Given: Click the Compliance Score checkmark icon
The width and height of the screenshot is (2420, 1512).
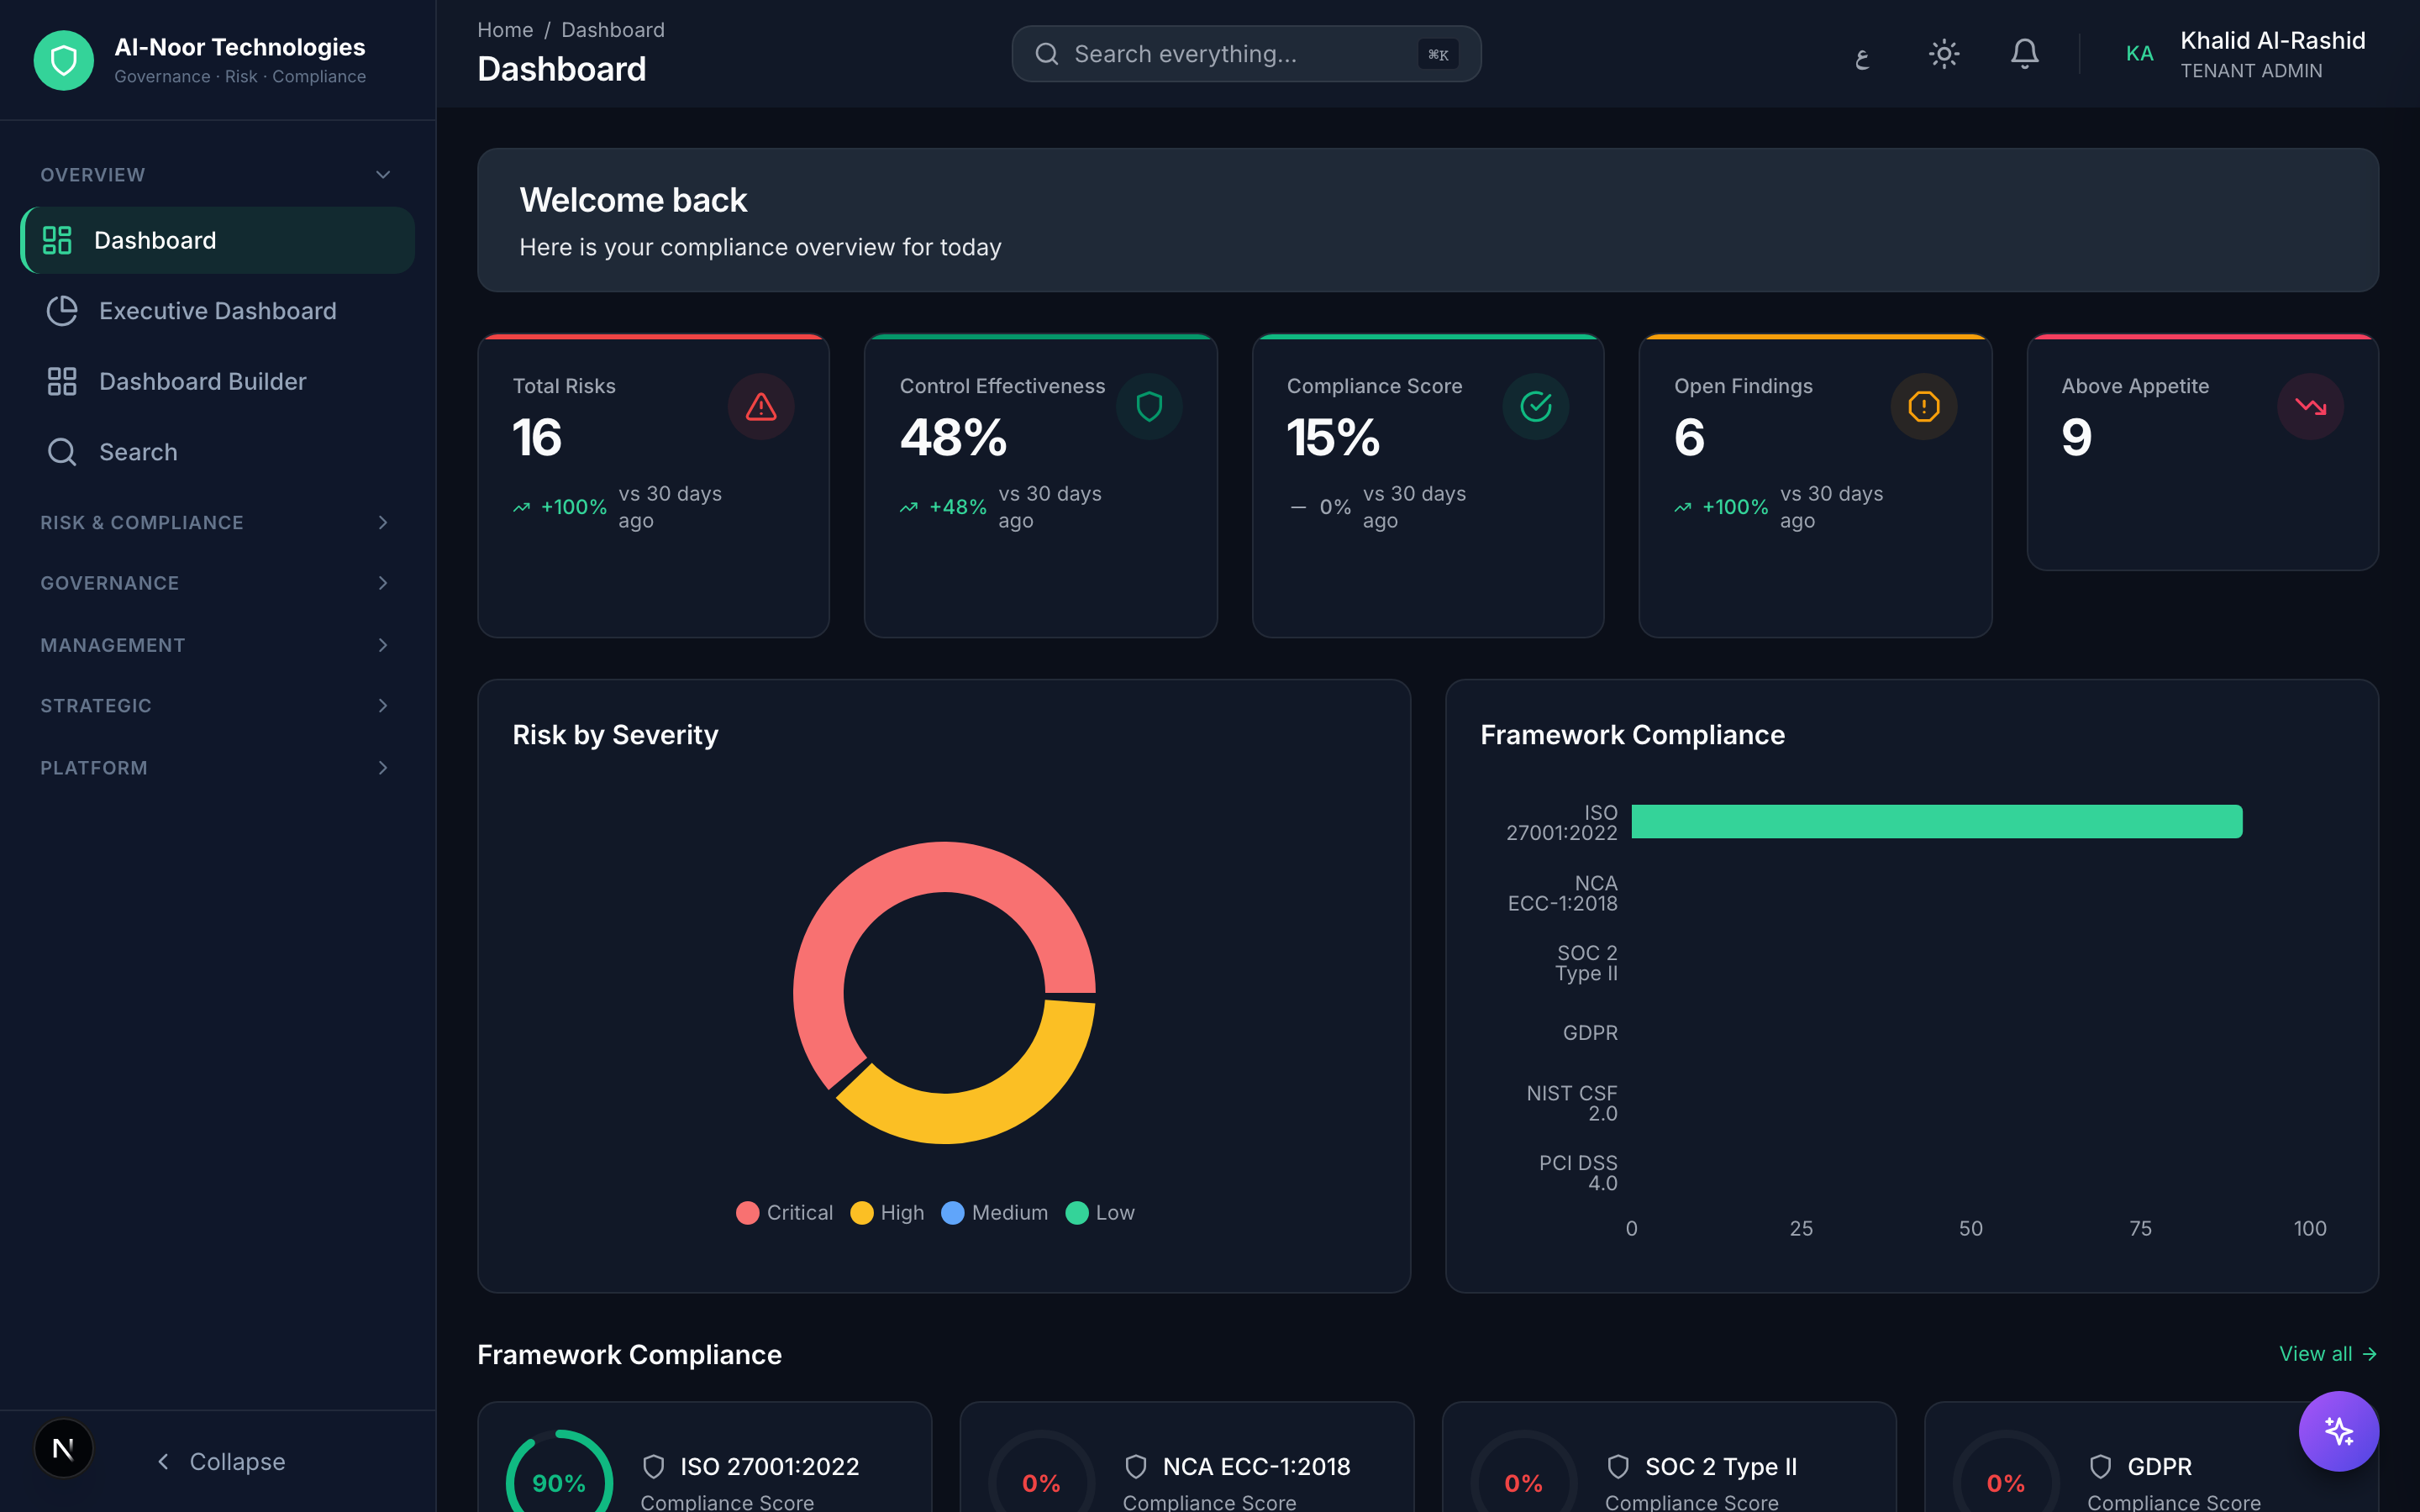Looking at the screenshot, I should 1536,407.
